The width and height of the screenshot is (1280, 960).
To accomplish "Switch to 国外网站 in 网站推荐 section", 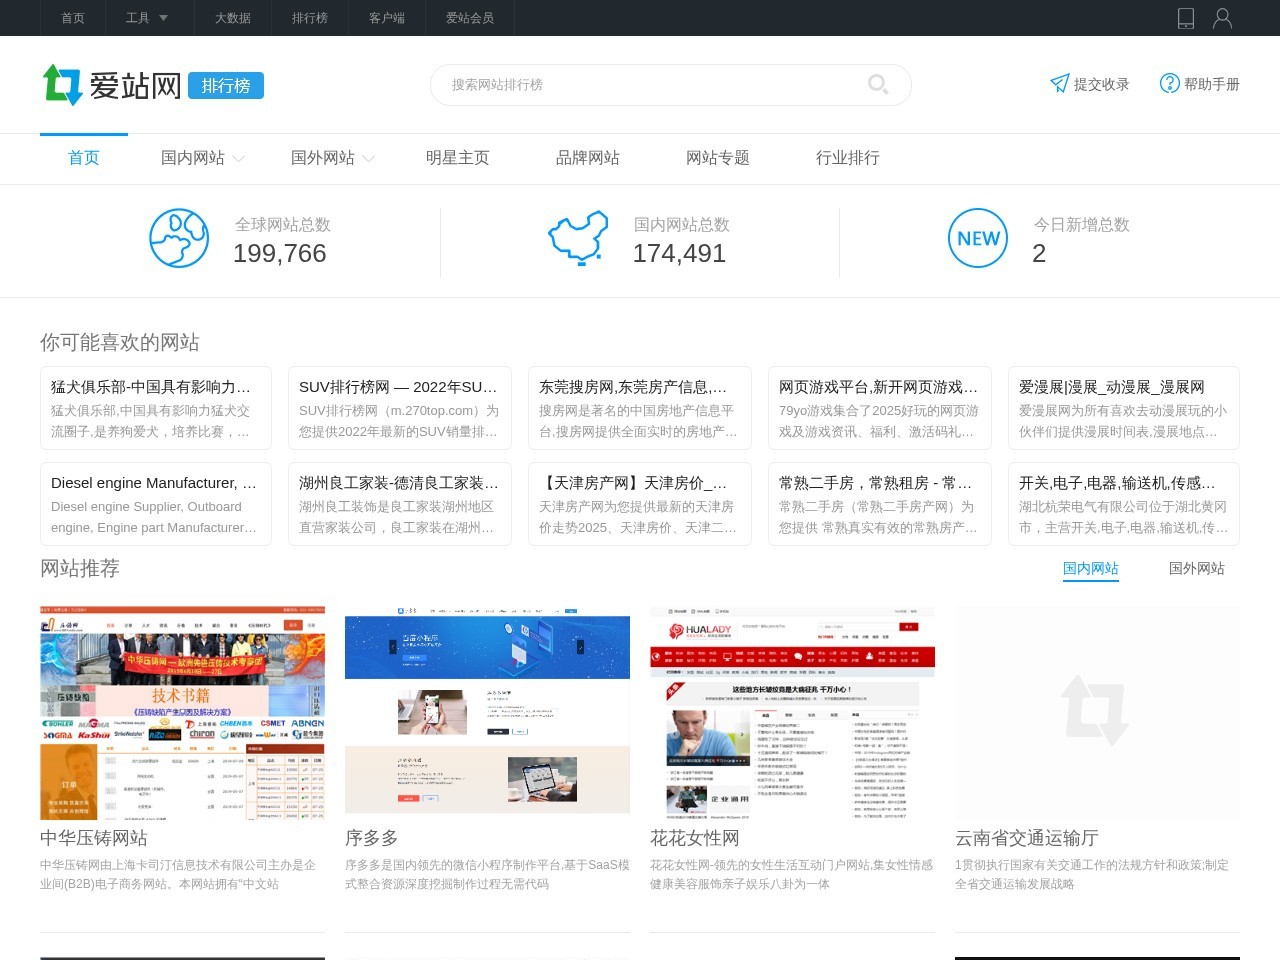I will click(1196, 568).
